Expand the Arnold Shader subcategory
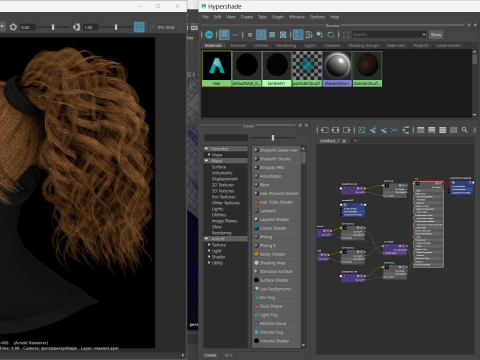This screenshot has height=360, width=480. 209,257
